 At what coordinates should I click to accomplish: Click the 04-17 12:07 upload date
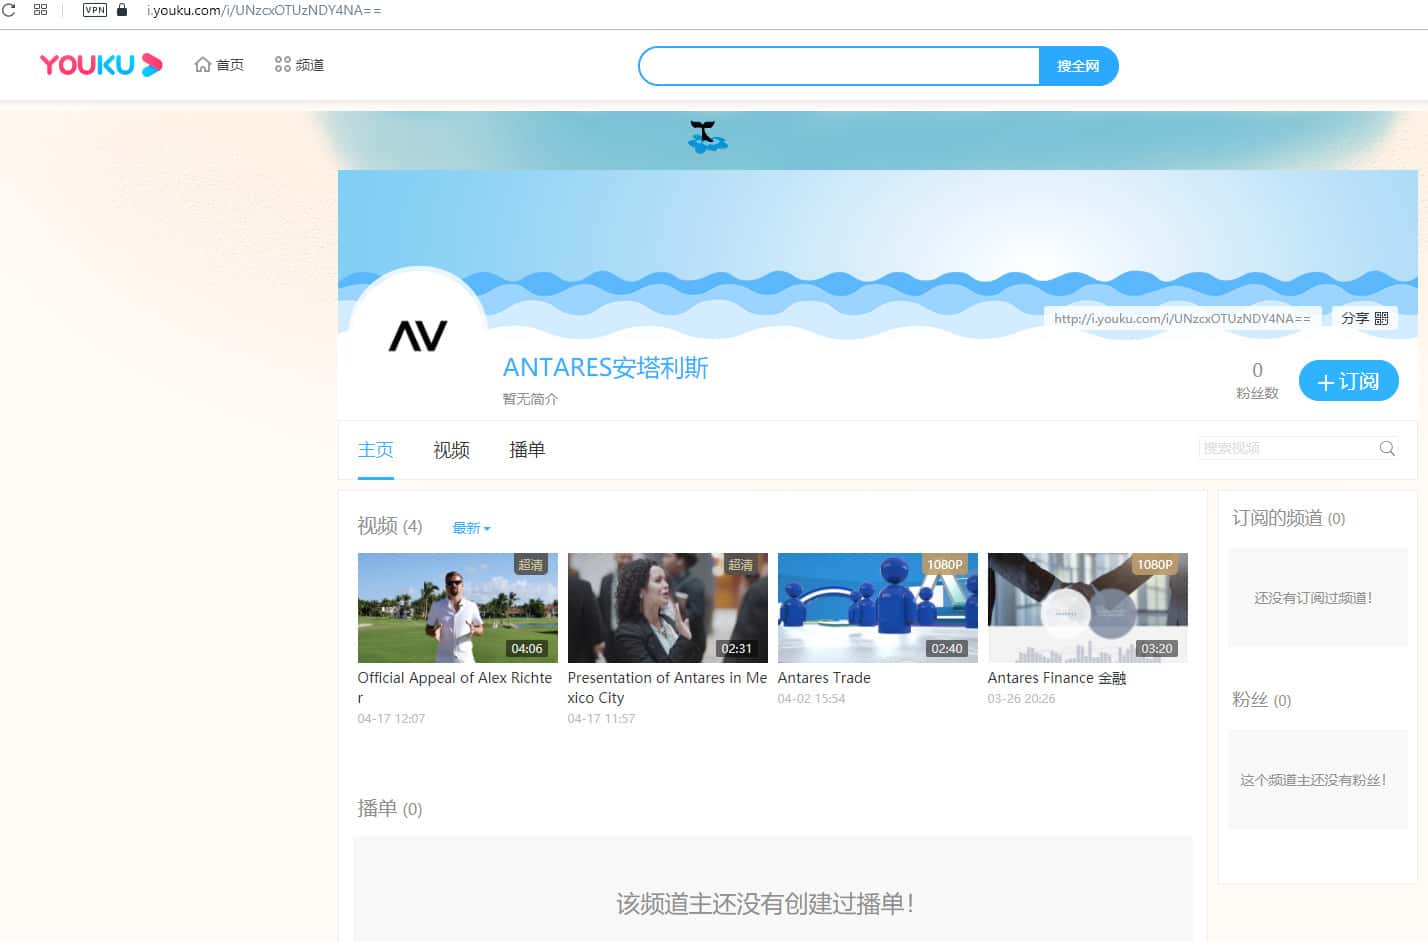pos(391,719)
